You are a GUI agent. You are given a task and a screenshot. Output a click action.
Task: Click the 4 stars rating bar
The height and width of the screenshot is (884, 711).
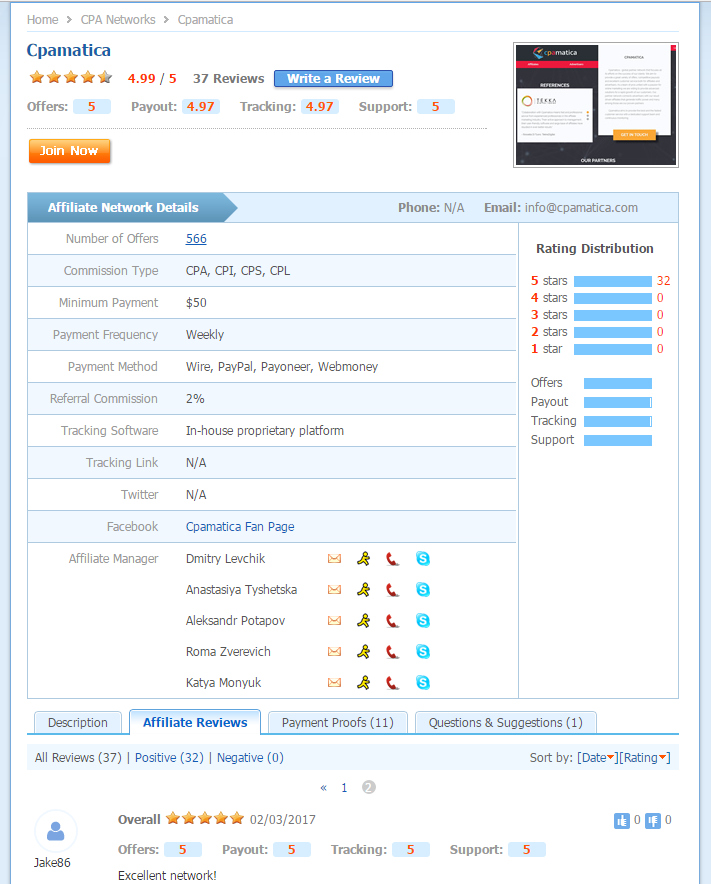[613, 298]
